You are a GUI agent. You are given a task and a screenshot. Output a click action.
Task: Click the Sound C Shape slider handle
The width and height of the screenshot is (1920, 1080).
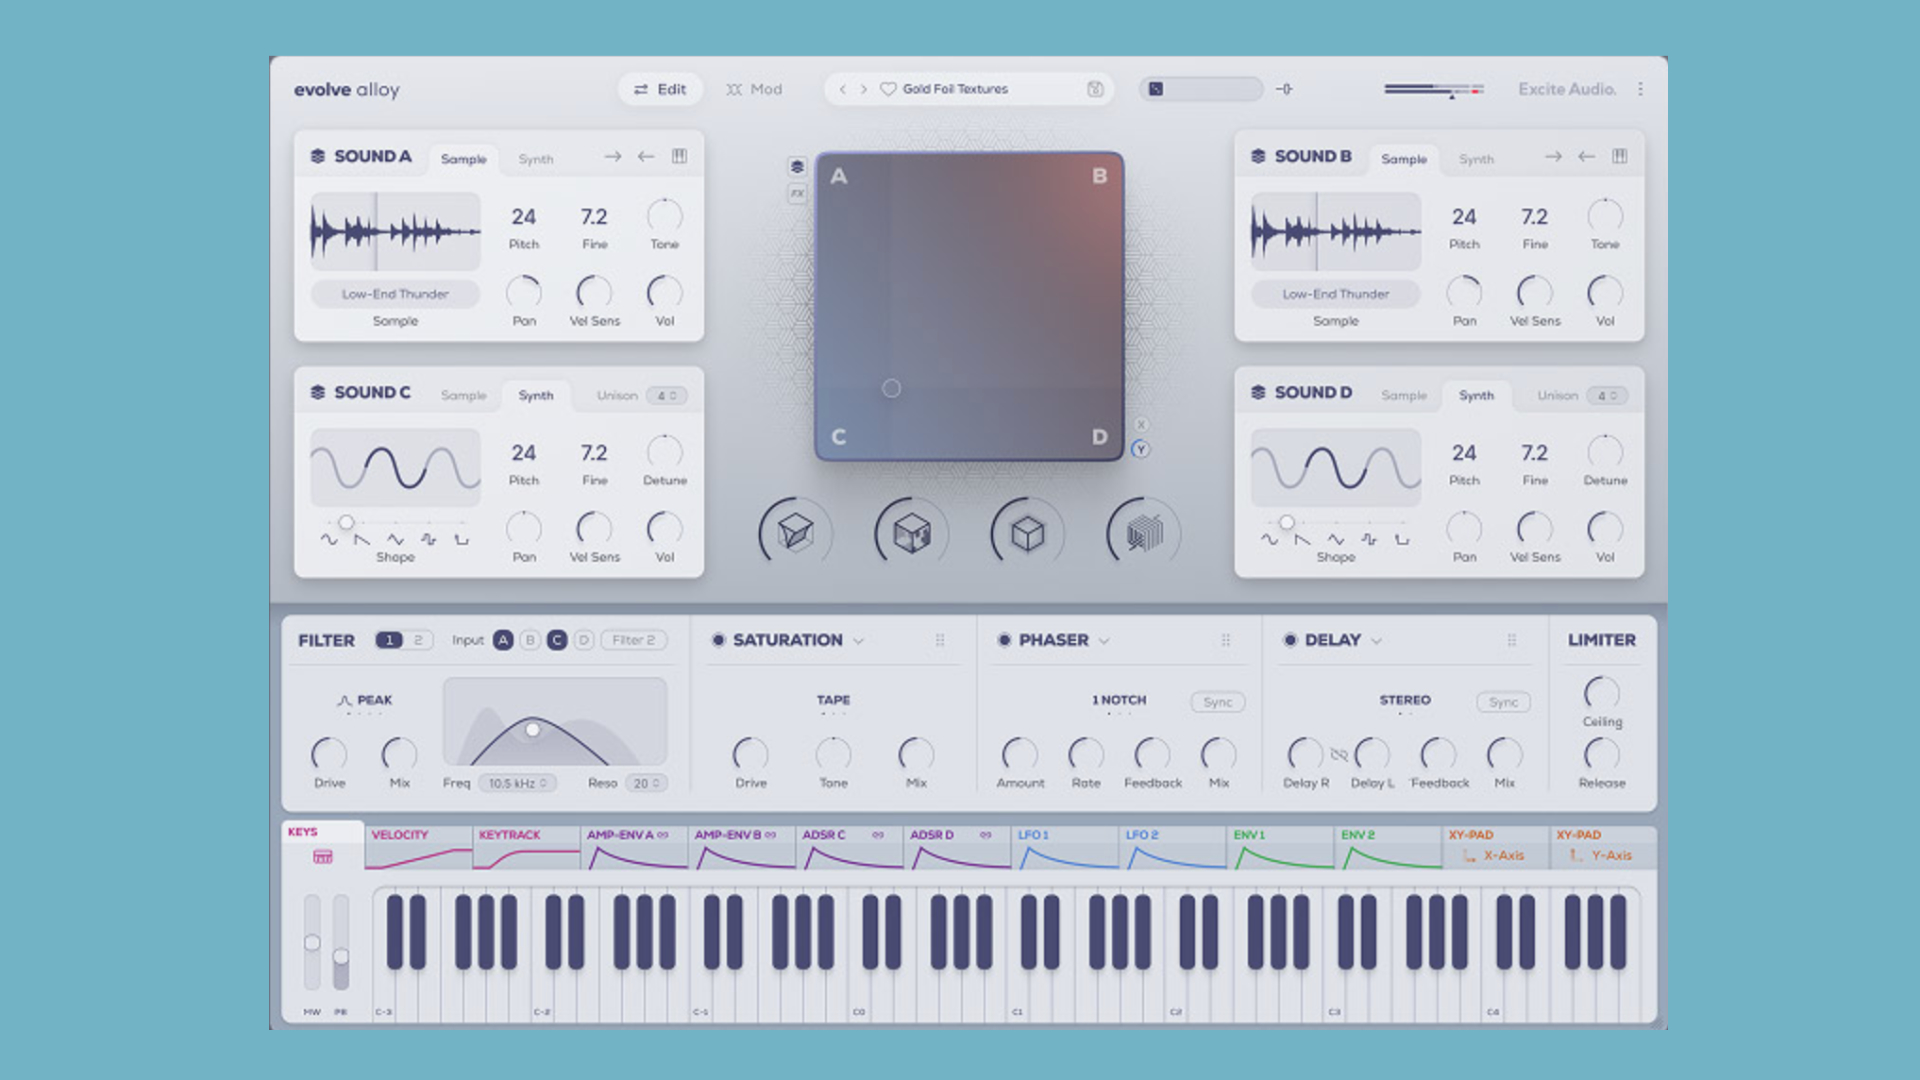click(x=346, y=522)
